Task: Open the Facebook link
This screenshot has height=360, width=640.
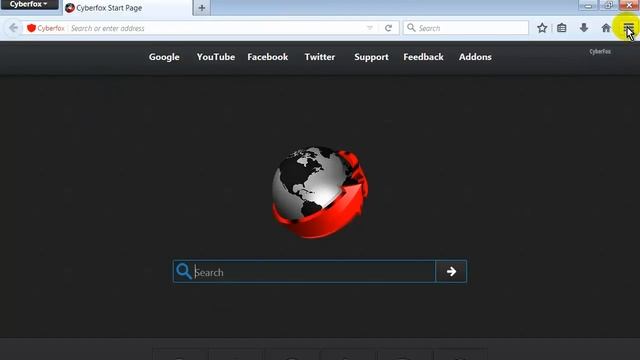Action: pyautogui.click(x=268, y=57)
